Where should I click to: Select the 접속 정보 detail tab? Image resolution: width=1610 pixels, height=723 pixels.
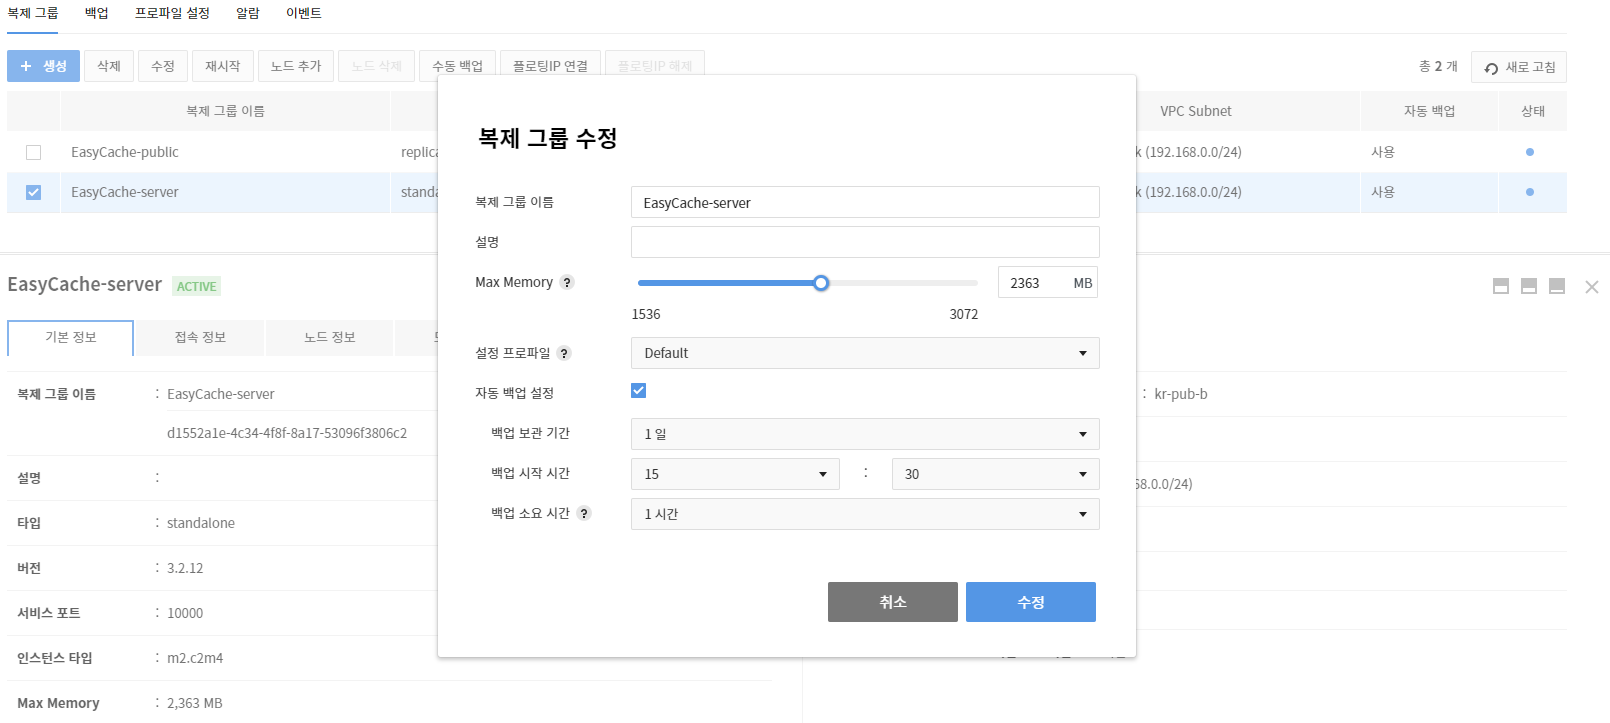coord(200,338)
